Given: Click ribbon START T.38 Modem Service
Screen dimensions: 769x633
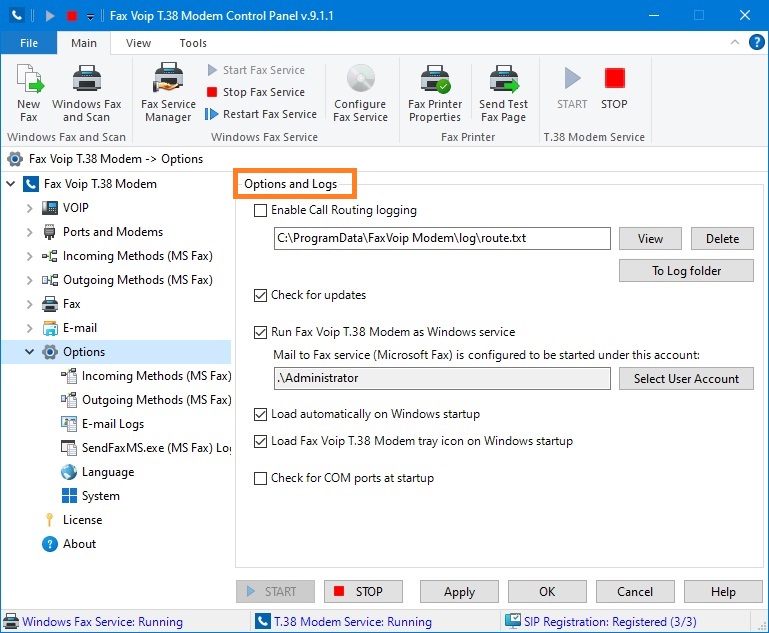Looking at the screenshot, I should [572, 89].
